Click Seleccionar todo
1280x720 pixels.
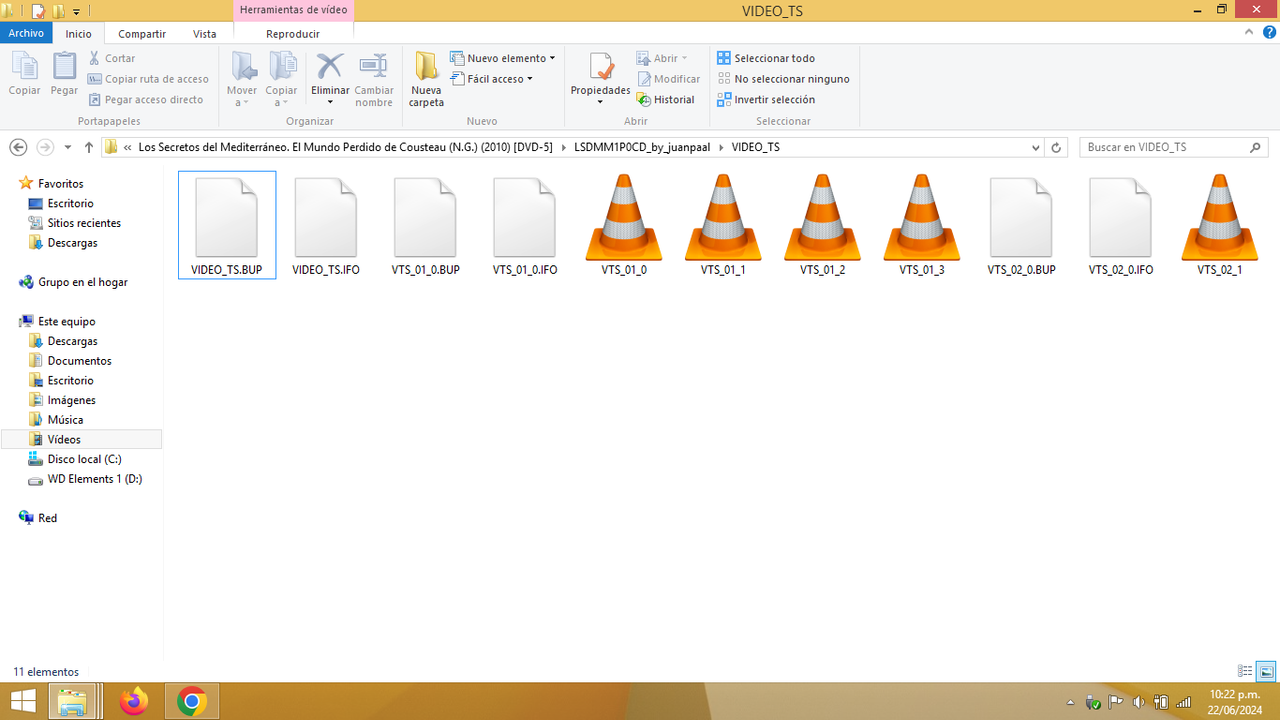click(766, 58)
